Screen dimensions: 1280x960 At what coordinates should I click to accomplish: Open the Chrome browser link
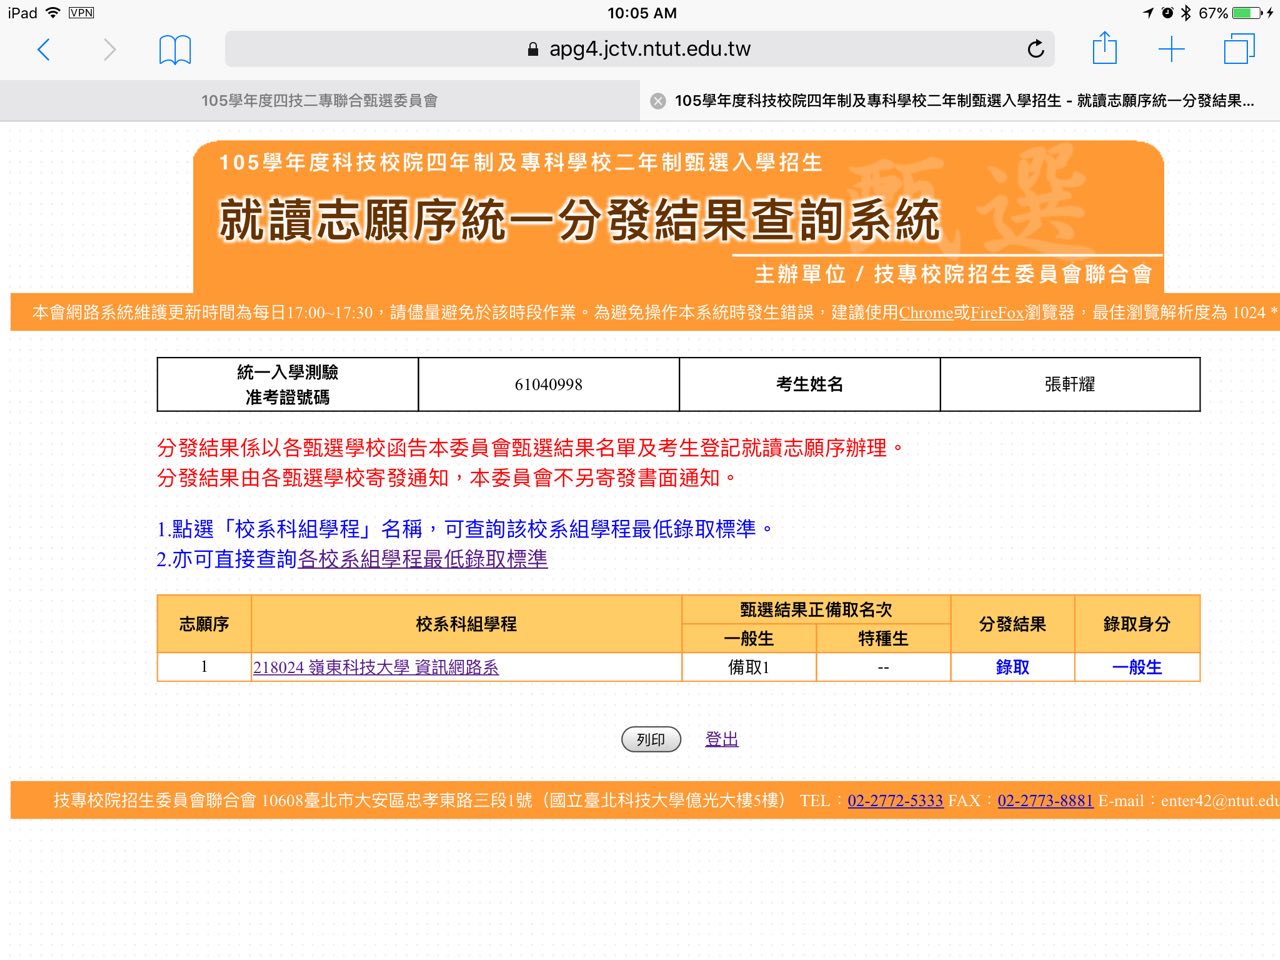[x=926, y=313]
